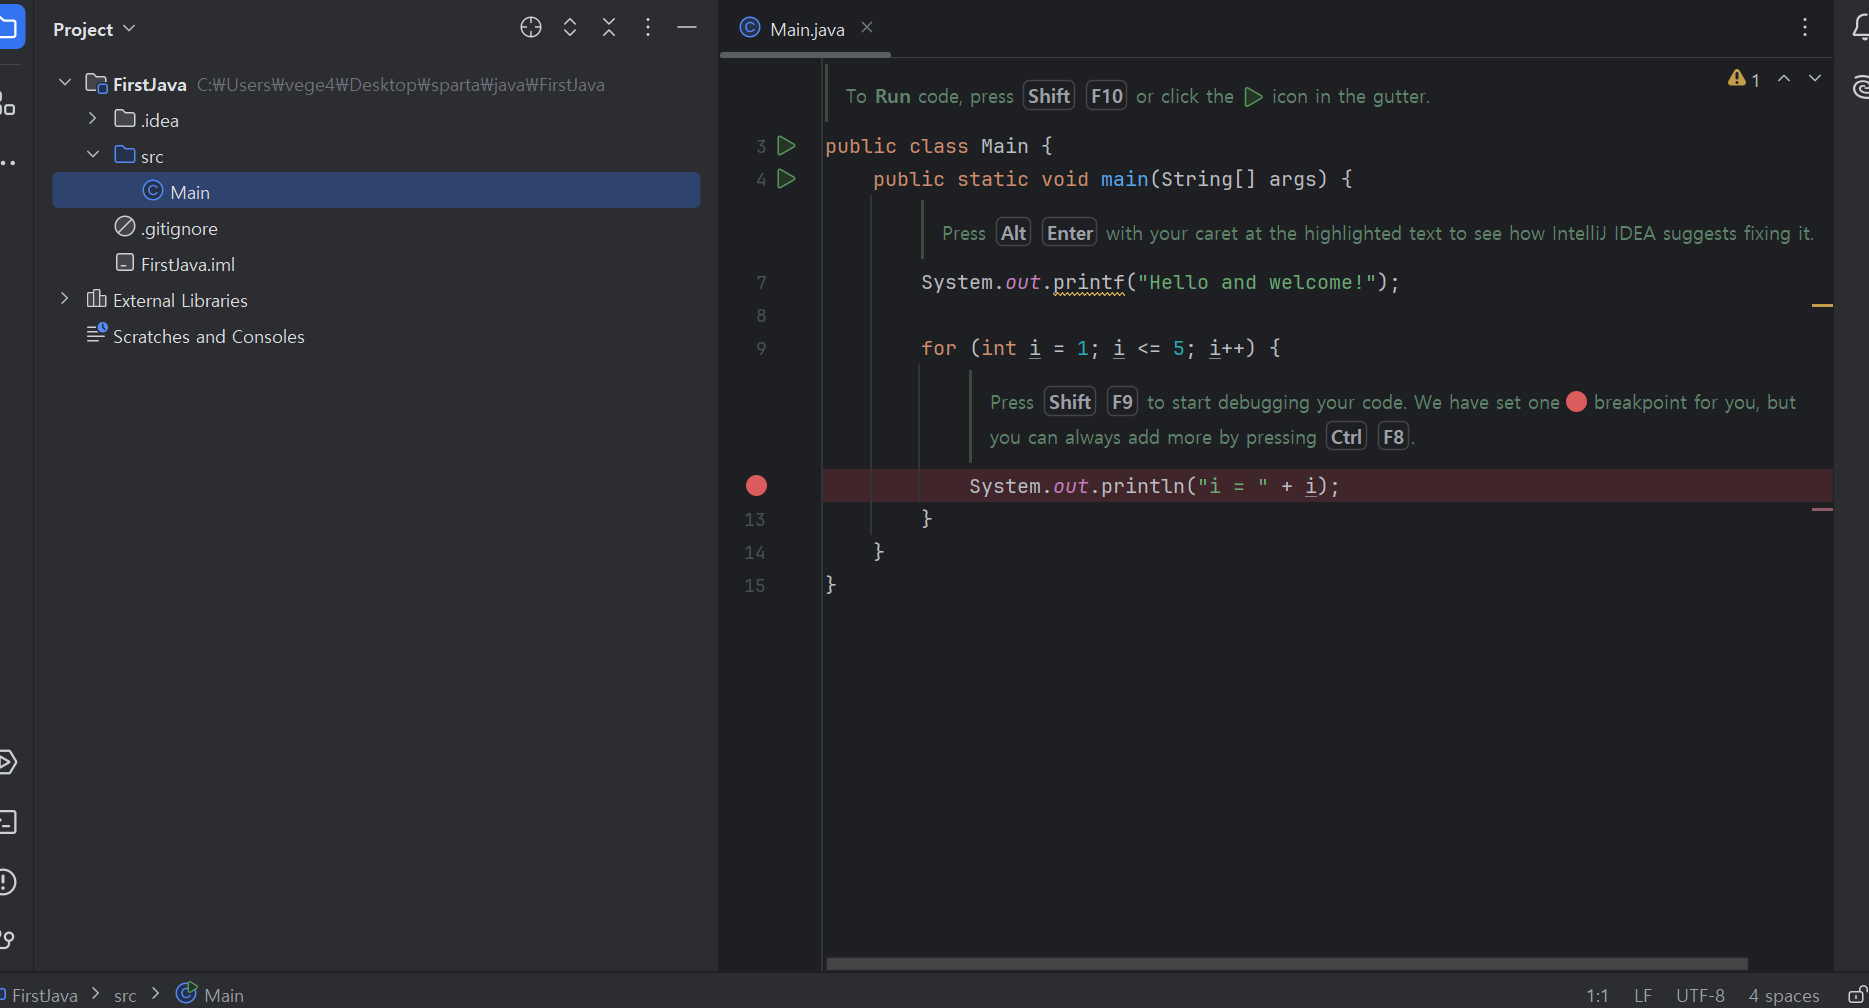
Task: Open the Problems tool window icon
Action: pyautogui.click(x=7, y=882)
